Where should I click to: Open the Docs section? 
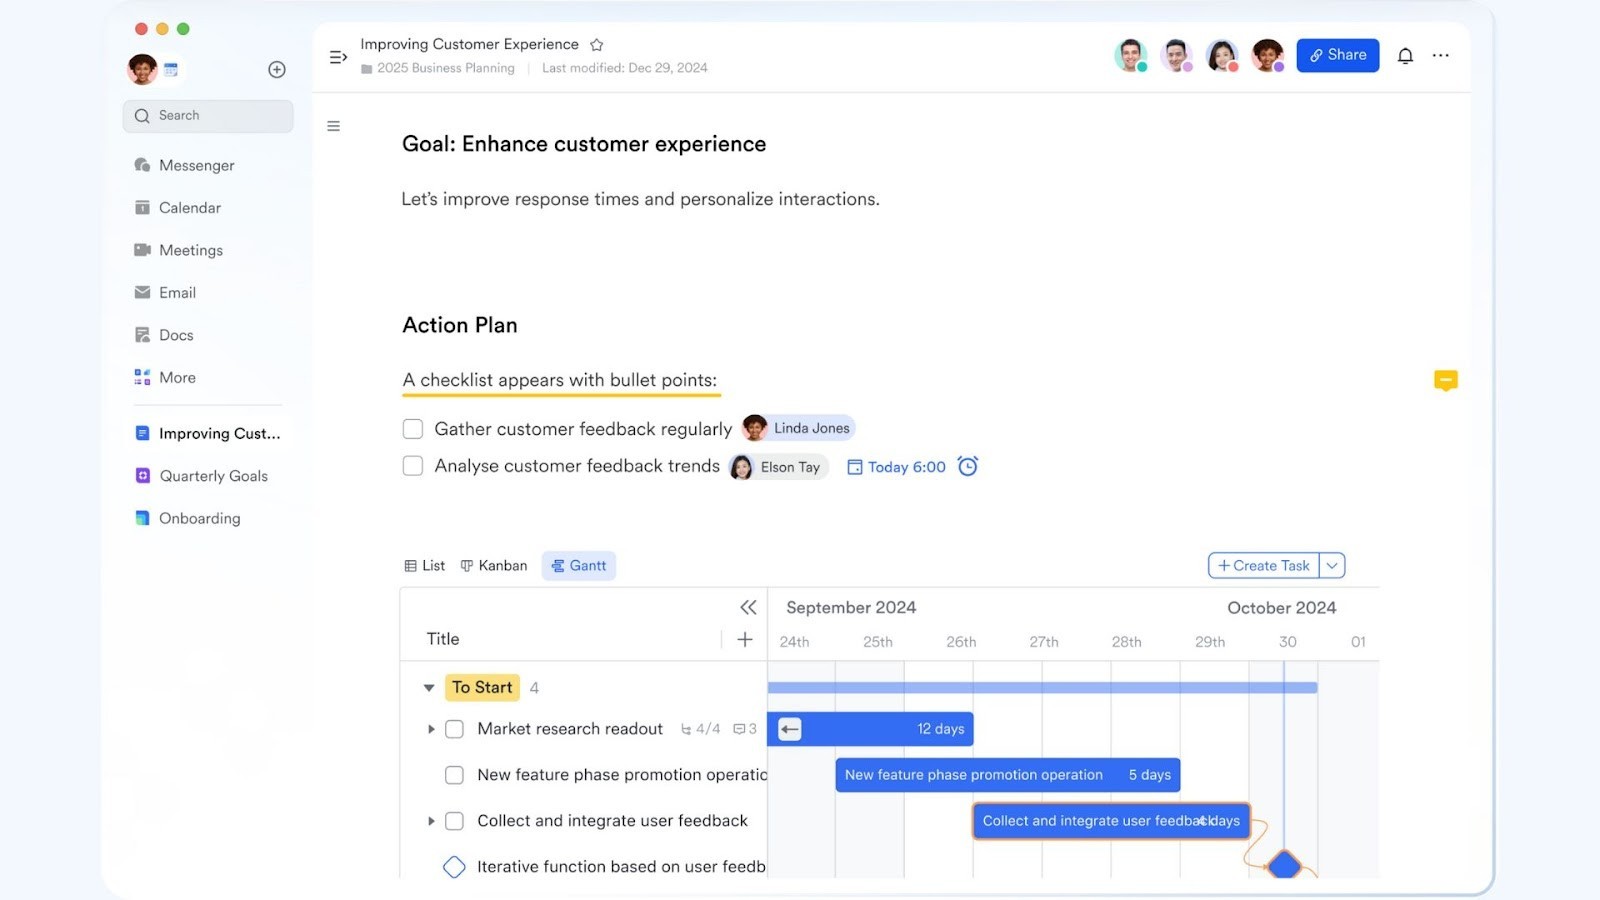click(176, 334)
